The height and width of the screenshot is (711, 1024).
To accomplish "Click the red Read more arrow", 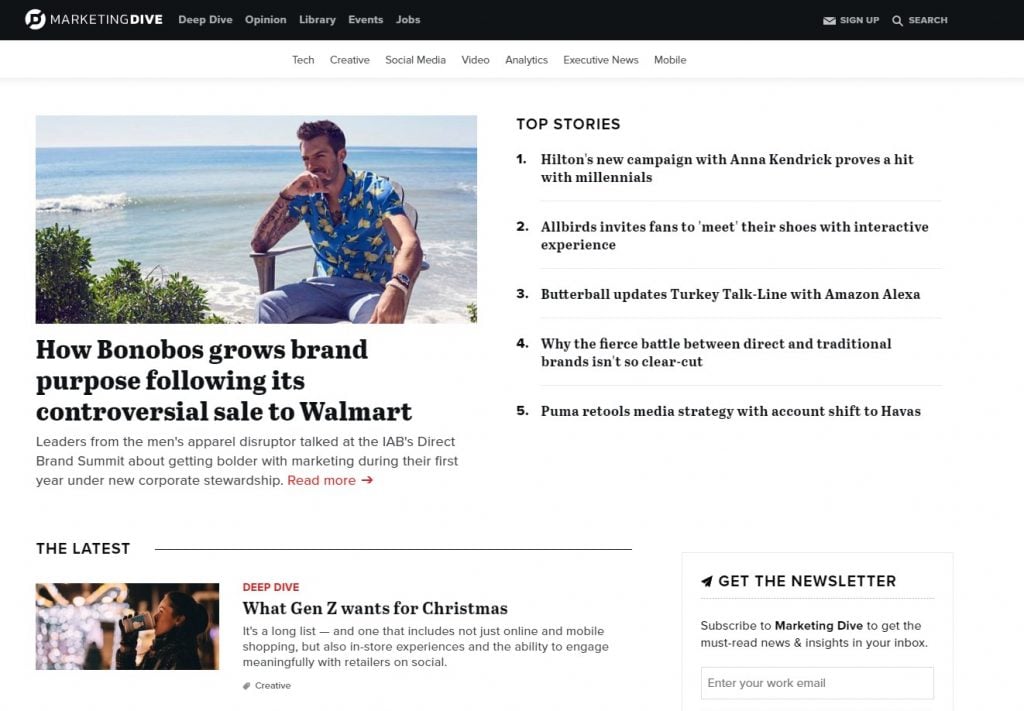I will pyautogui.click(x=367, y=480).
